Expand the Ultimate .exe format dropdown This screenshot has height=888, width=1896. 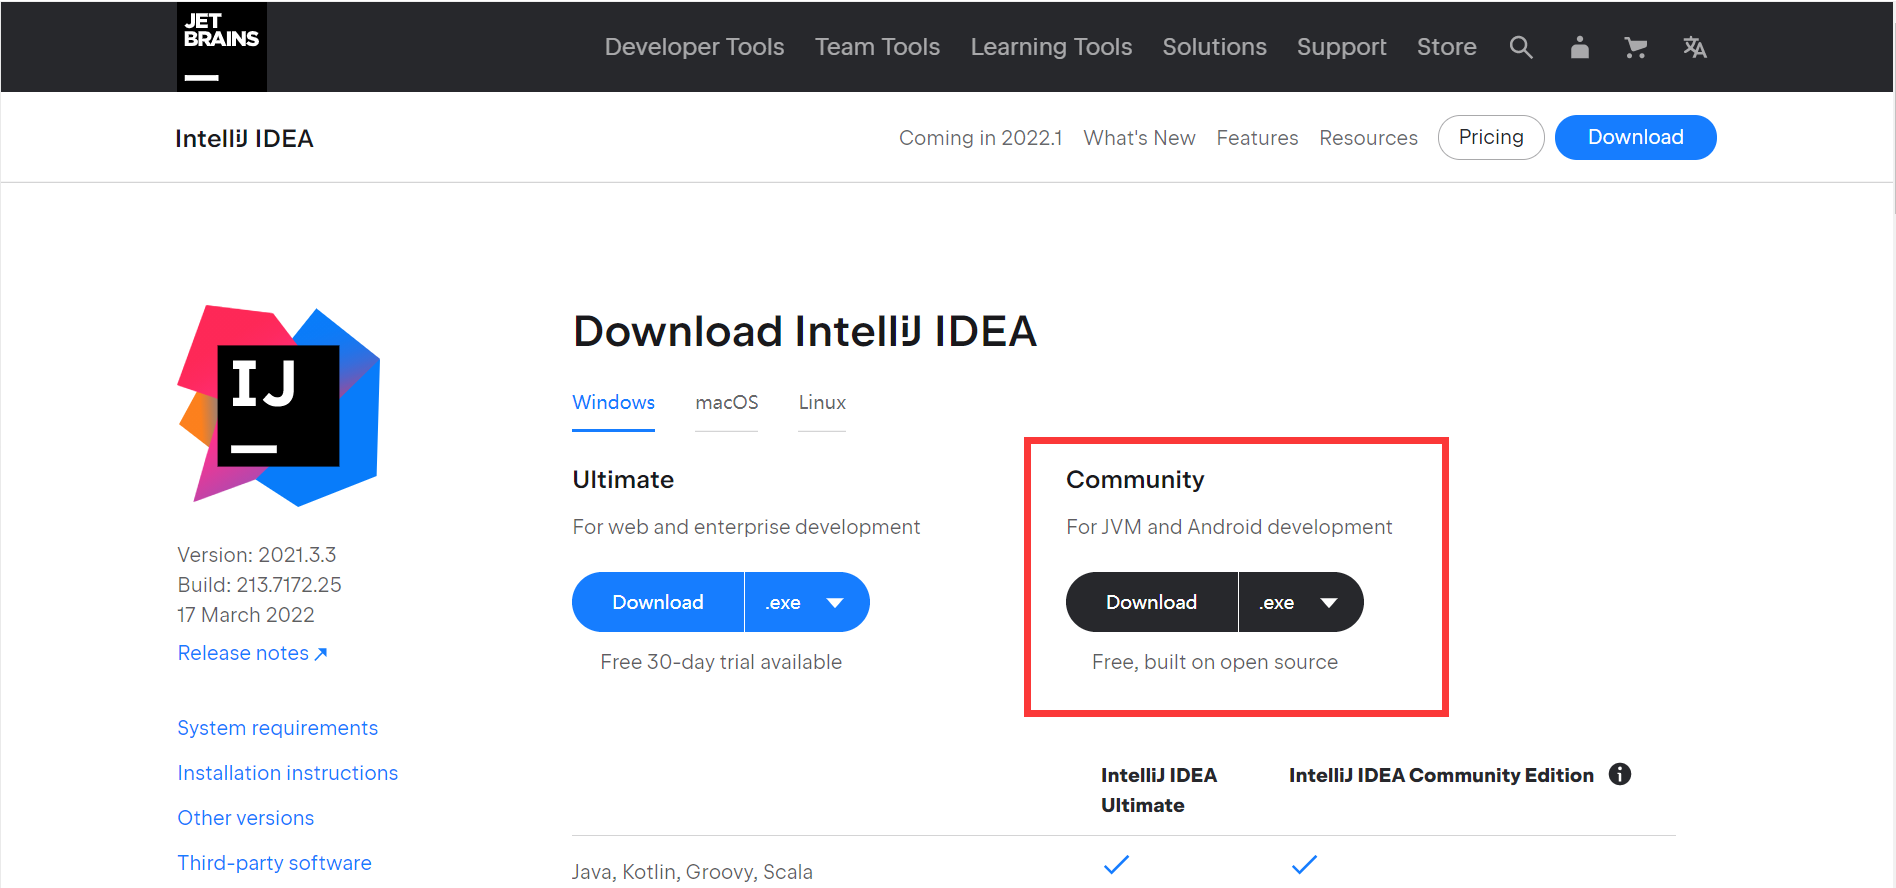pyautogui.click(x=807, y=602)
